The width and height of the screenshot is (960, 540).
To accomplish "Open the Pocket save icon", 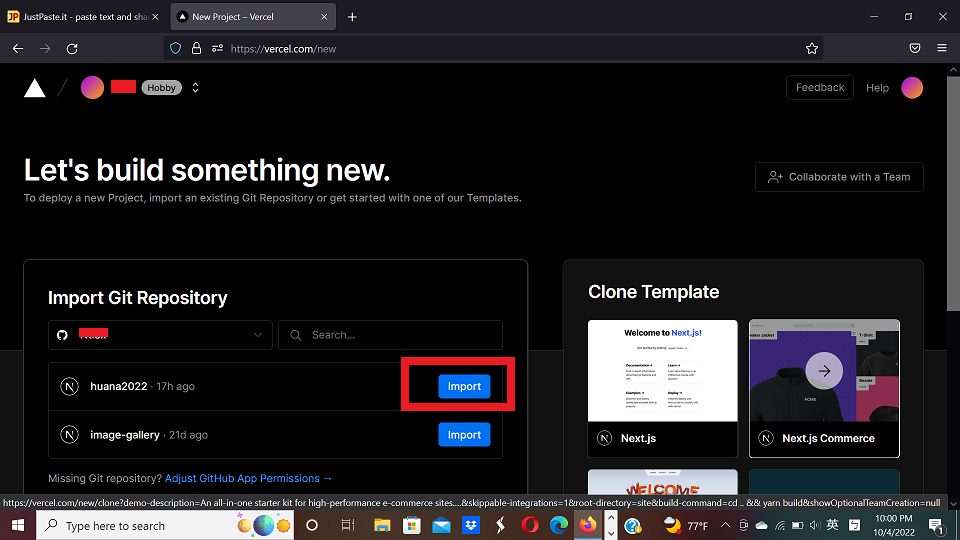I will tap(915, 48).
